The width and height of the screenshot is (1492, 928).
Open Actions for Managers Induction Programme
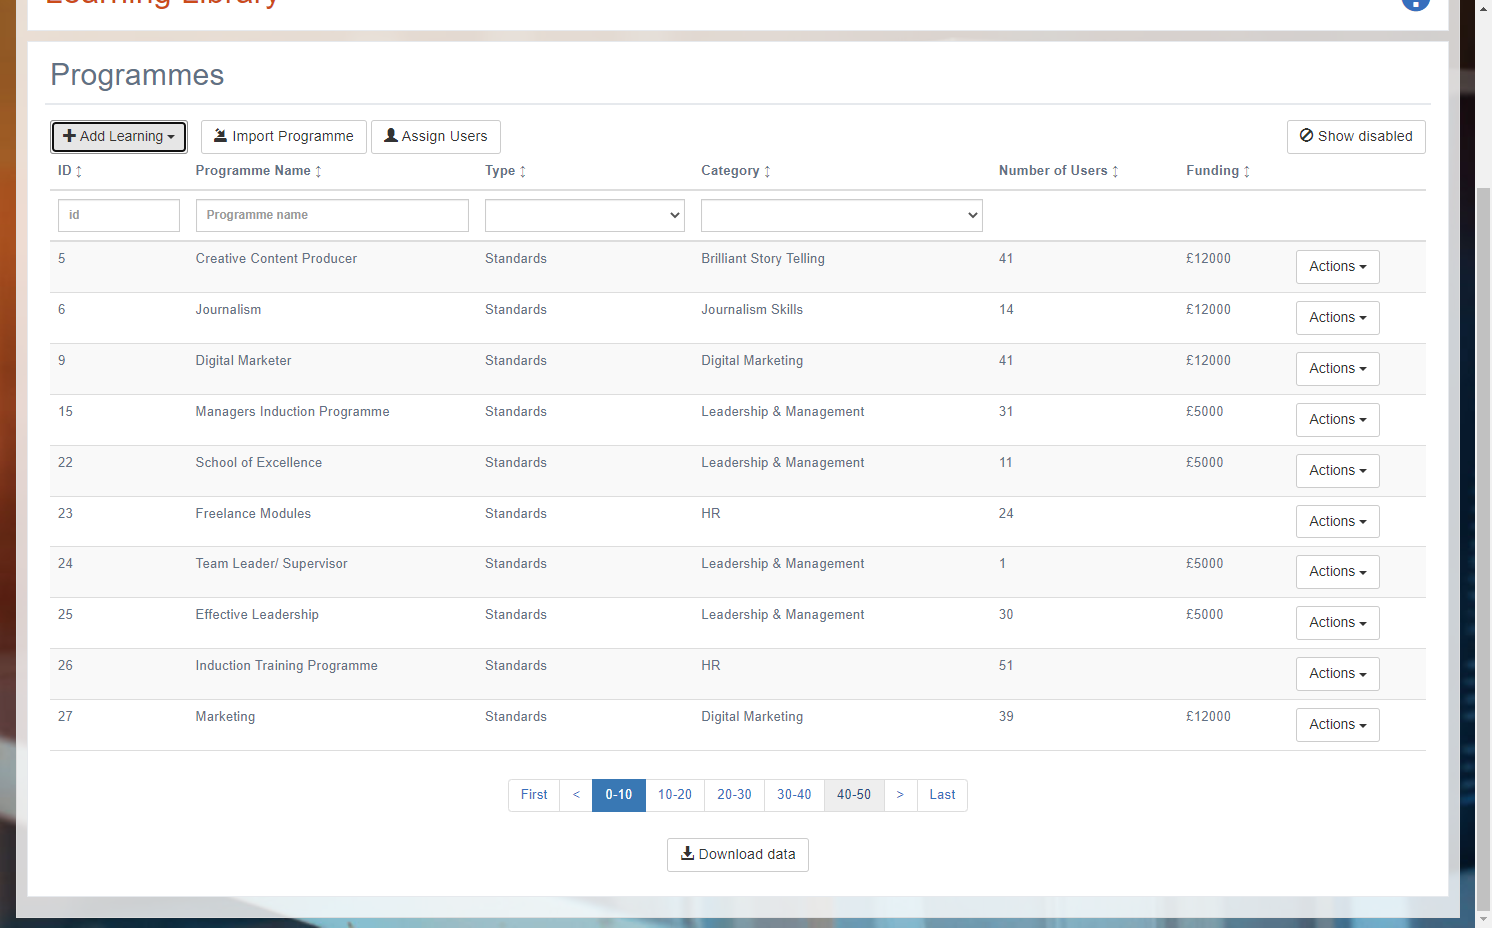1337,420
